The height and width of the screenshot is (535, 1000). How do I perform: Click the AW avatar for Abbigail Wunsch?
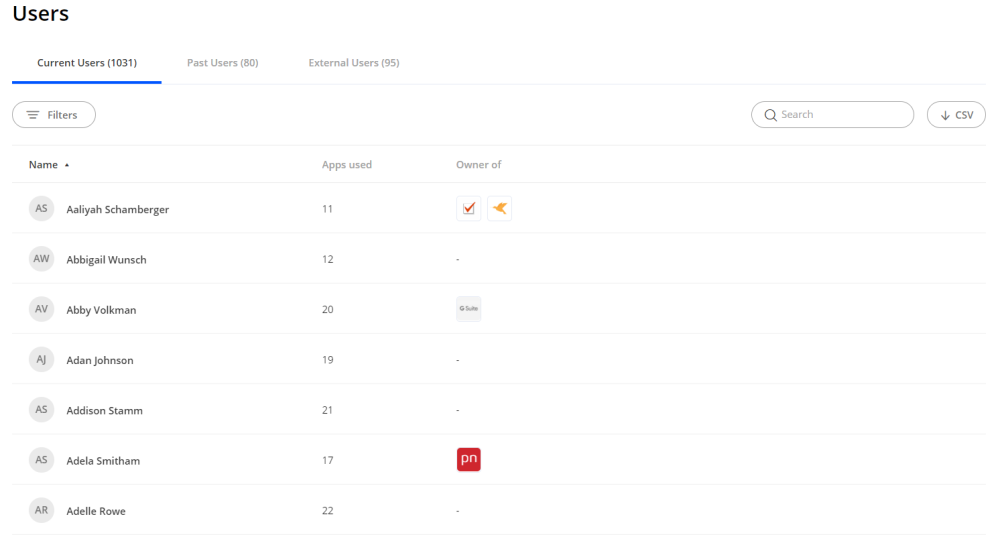point(41,259)
